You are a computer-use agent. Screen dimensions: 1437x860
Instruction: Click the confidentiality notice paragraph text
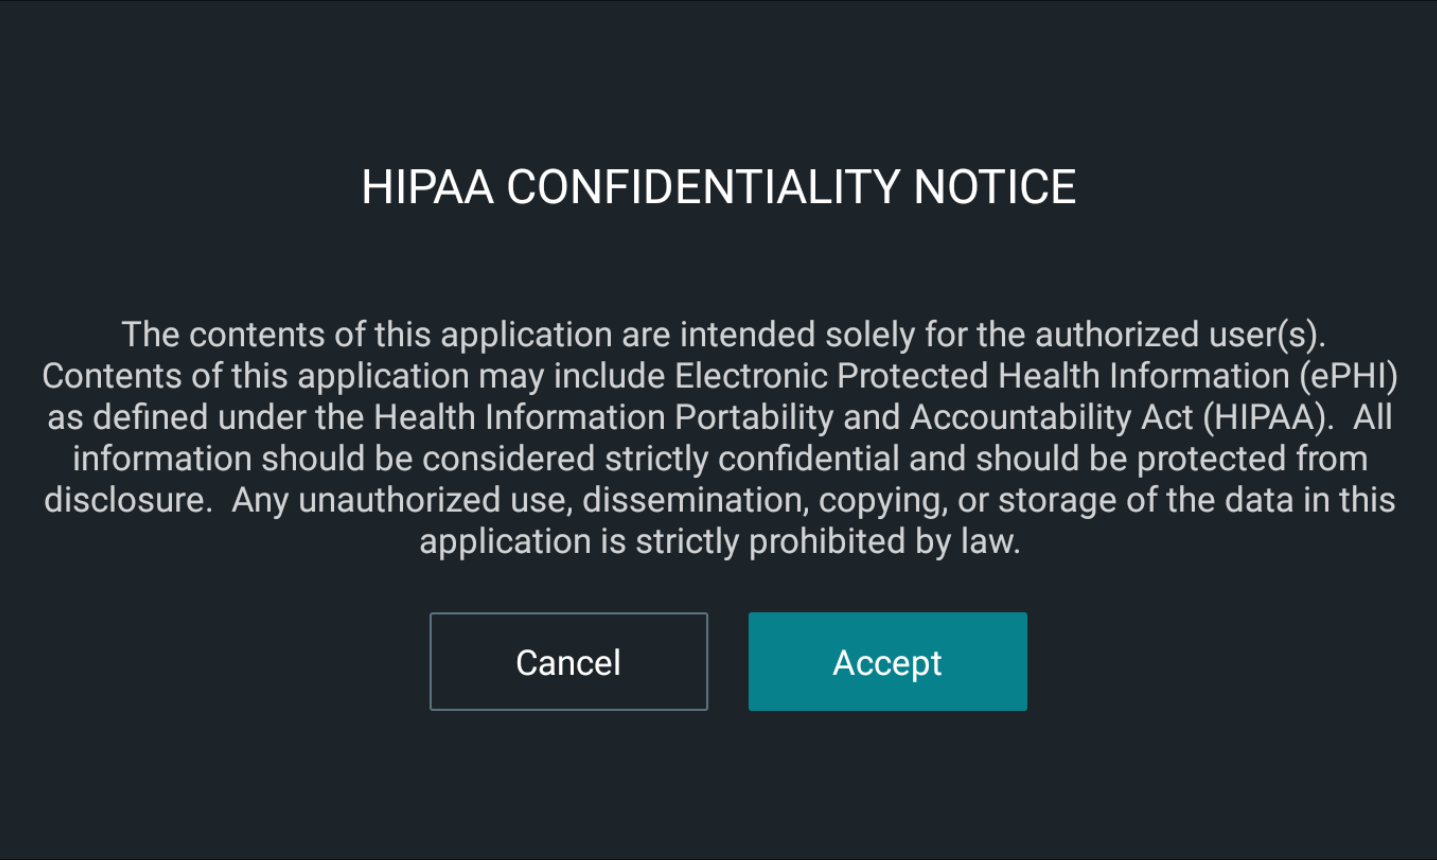(x=718, y=437)
